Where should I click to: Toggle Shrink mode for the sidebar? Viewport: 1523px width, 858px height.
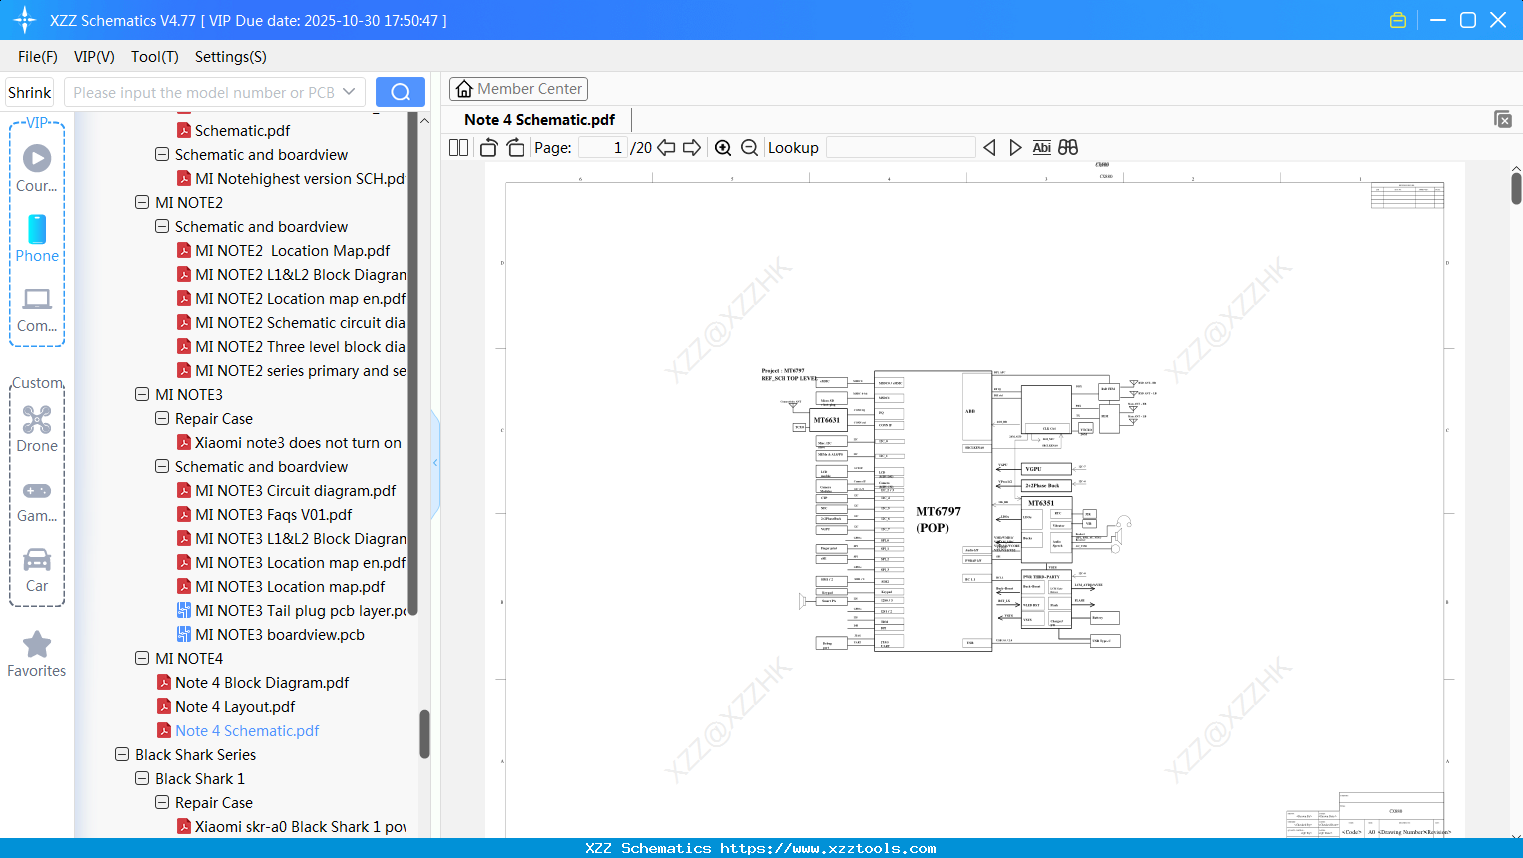point(29,91)
